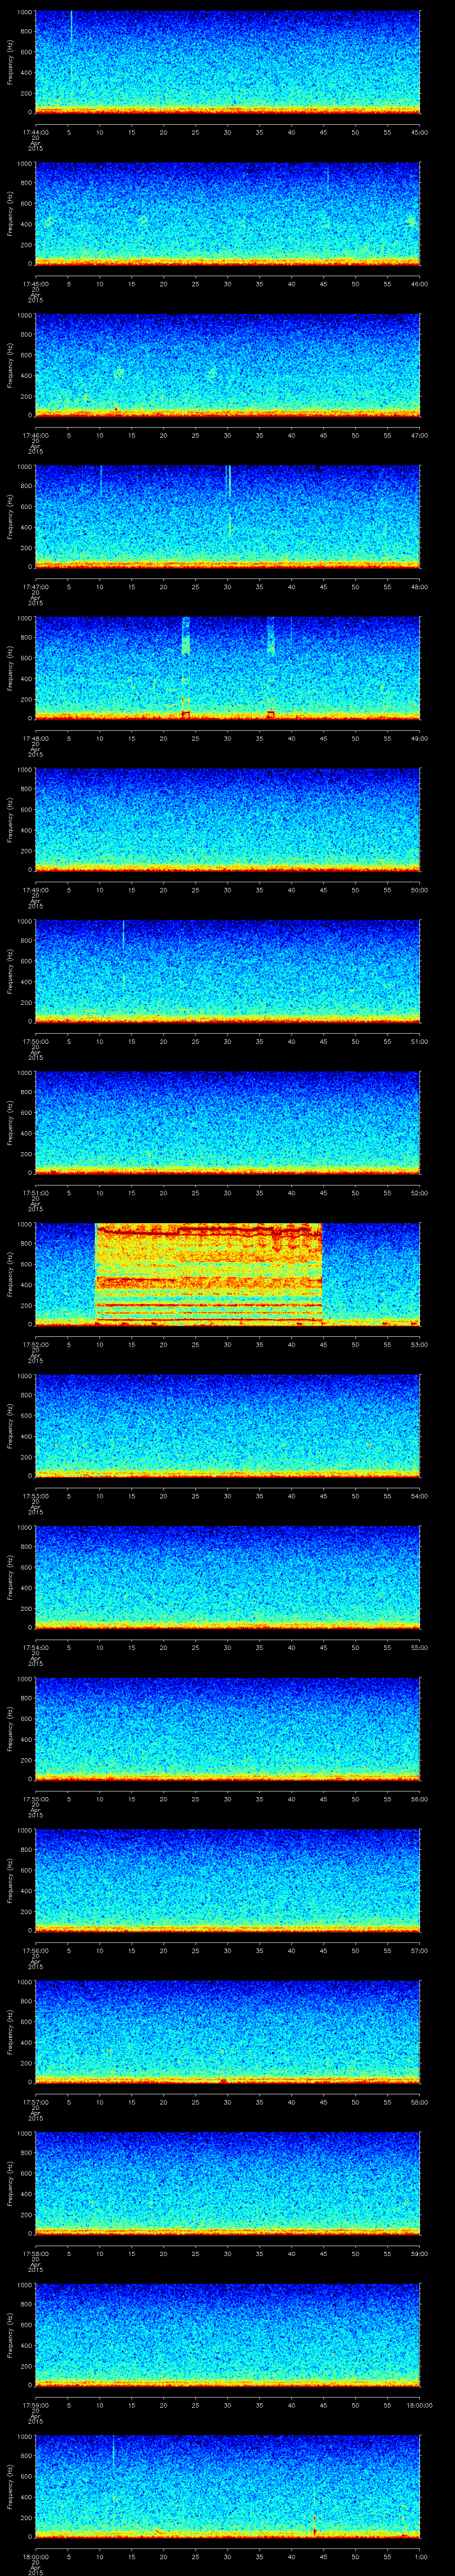This screenshot has height=2576, width=455.
Task: Click 'Frequency (Hz)' axis label of the 17:44:00 panel
Action: tap(10, 63)
